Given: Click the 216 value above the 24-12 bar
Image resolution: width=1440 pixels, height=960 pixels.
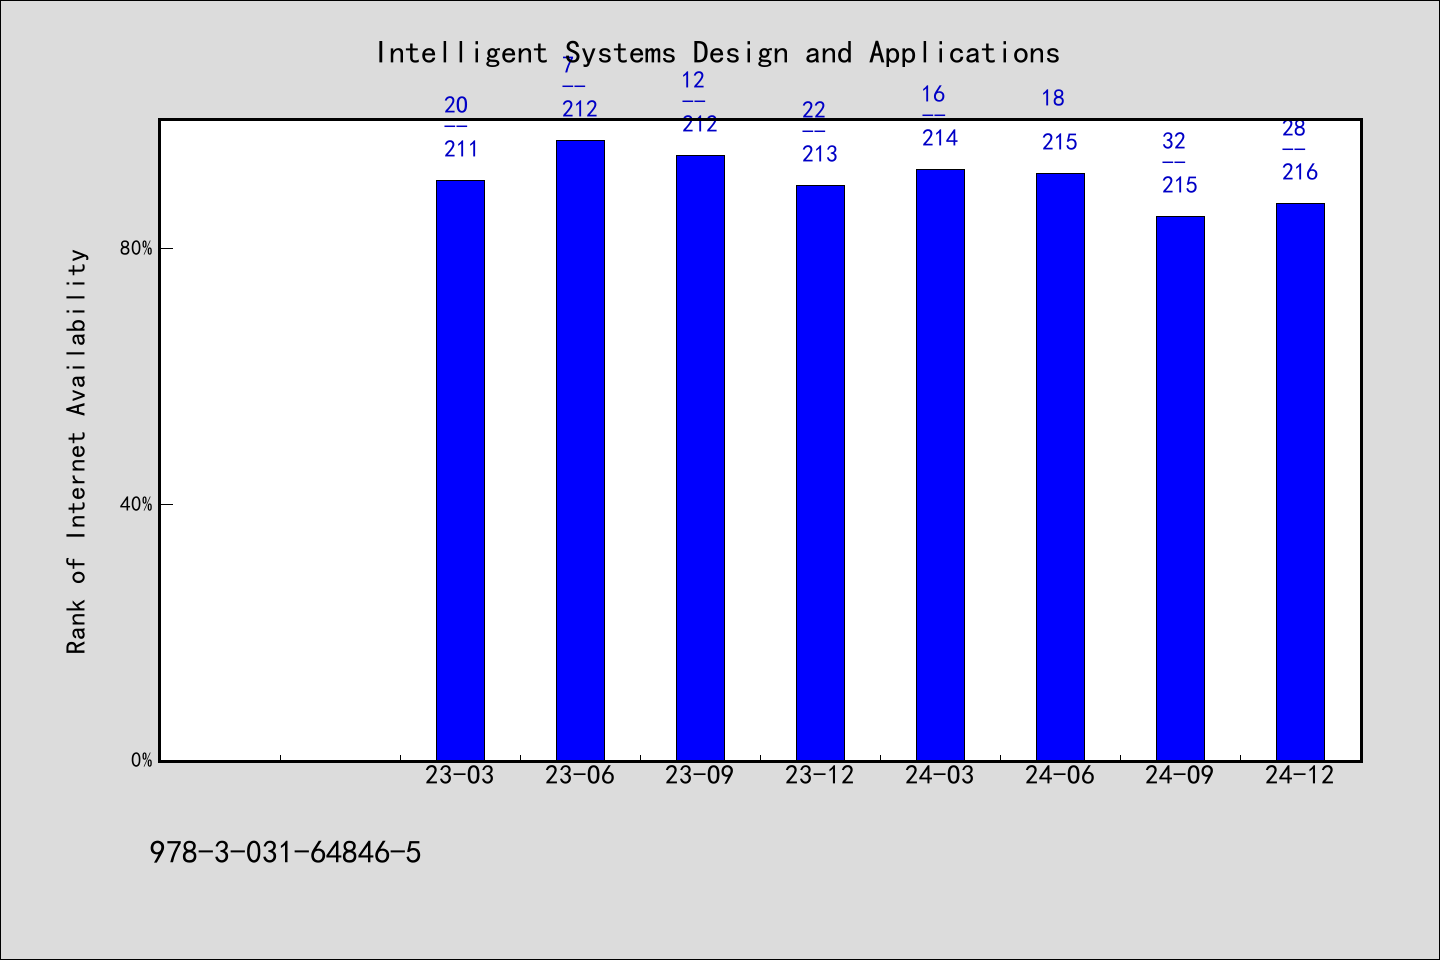Looking at the screenshot, I should click(x=1300, y=172).
